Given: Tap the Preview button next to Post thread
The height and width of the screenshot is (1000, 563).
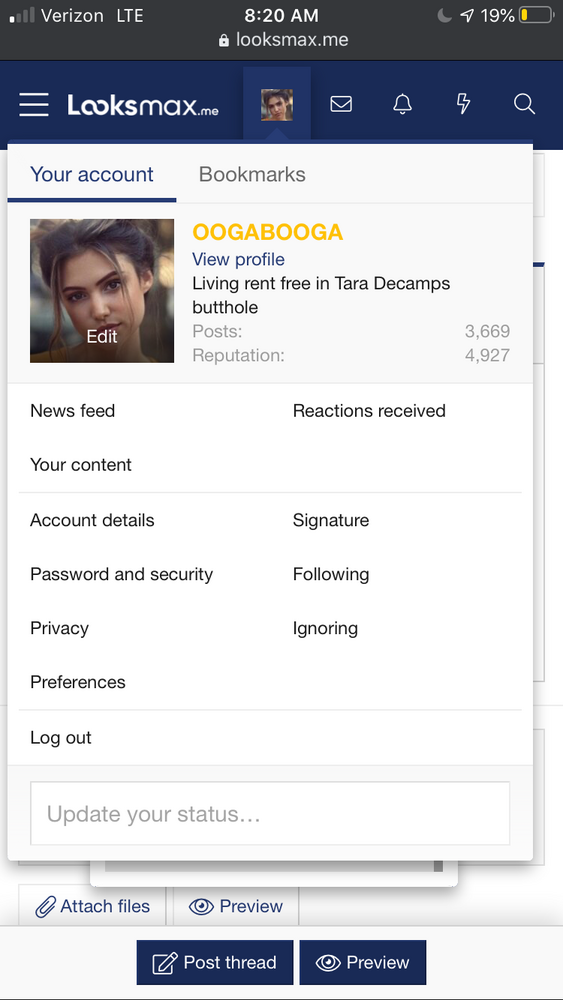Looking at the screenshot, I should point(363,962).
